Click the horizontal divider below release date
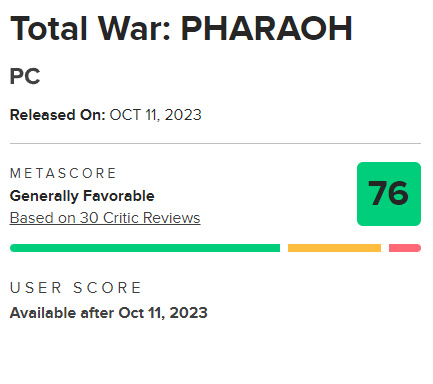433x384 pixels. [215, 143]
